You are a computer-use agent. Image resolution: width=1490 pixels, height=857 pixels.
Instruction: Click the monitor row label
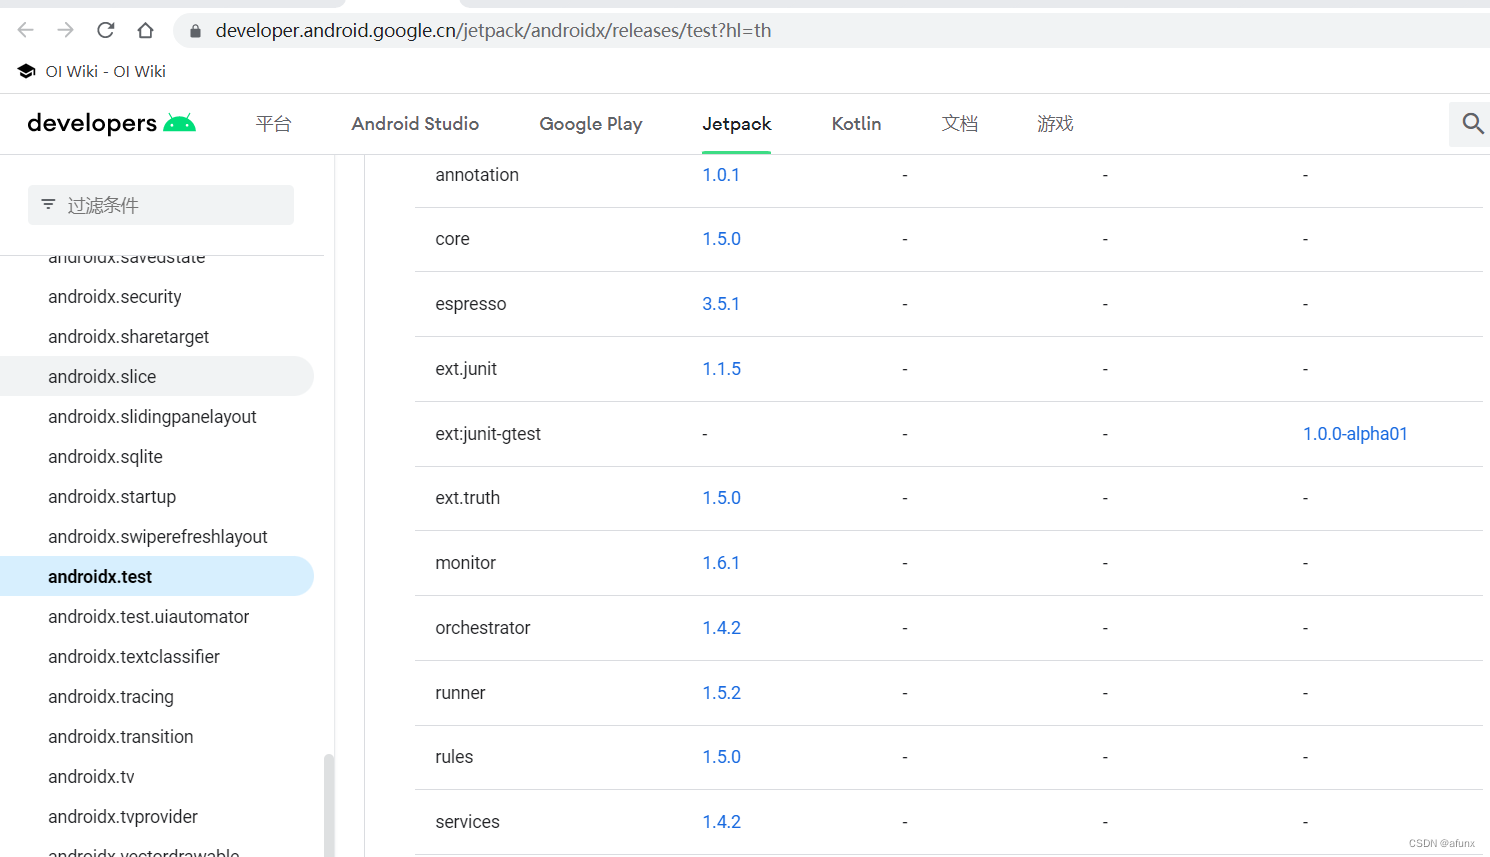tap(465, 563)
